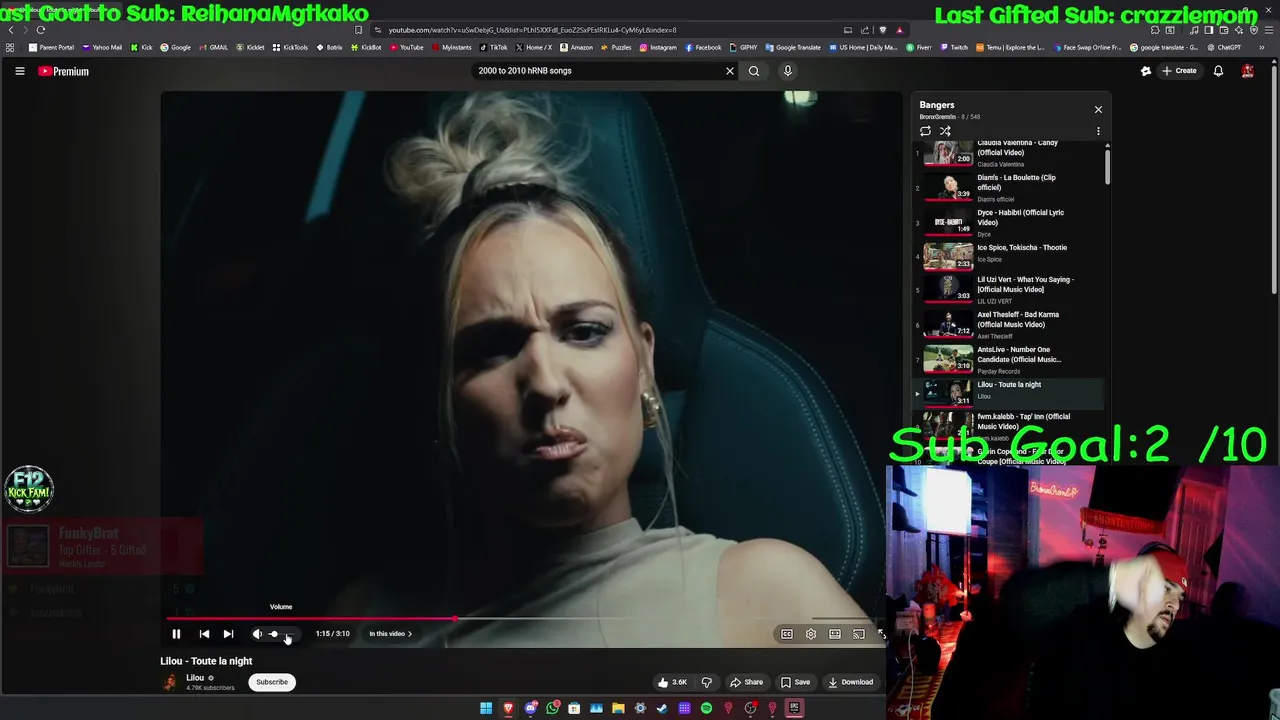Open 'Bangers' playlist title link

click(x=937, y=105)
